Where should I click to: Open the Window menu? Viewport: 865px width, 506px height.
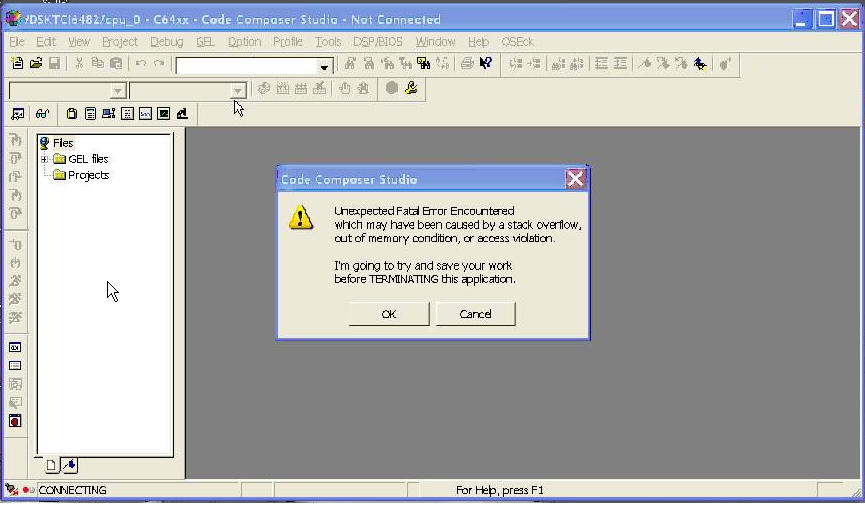[435, 42]
